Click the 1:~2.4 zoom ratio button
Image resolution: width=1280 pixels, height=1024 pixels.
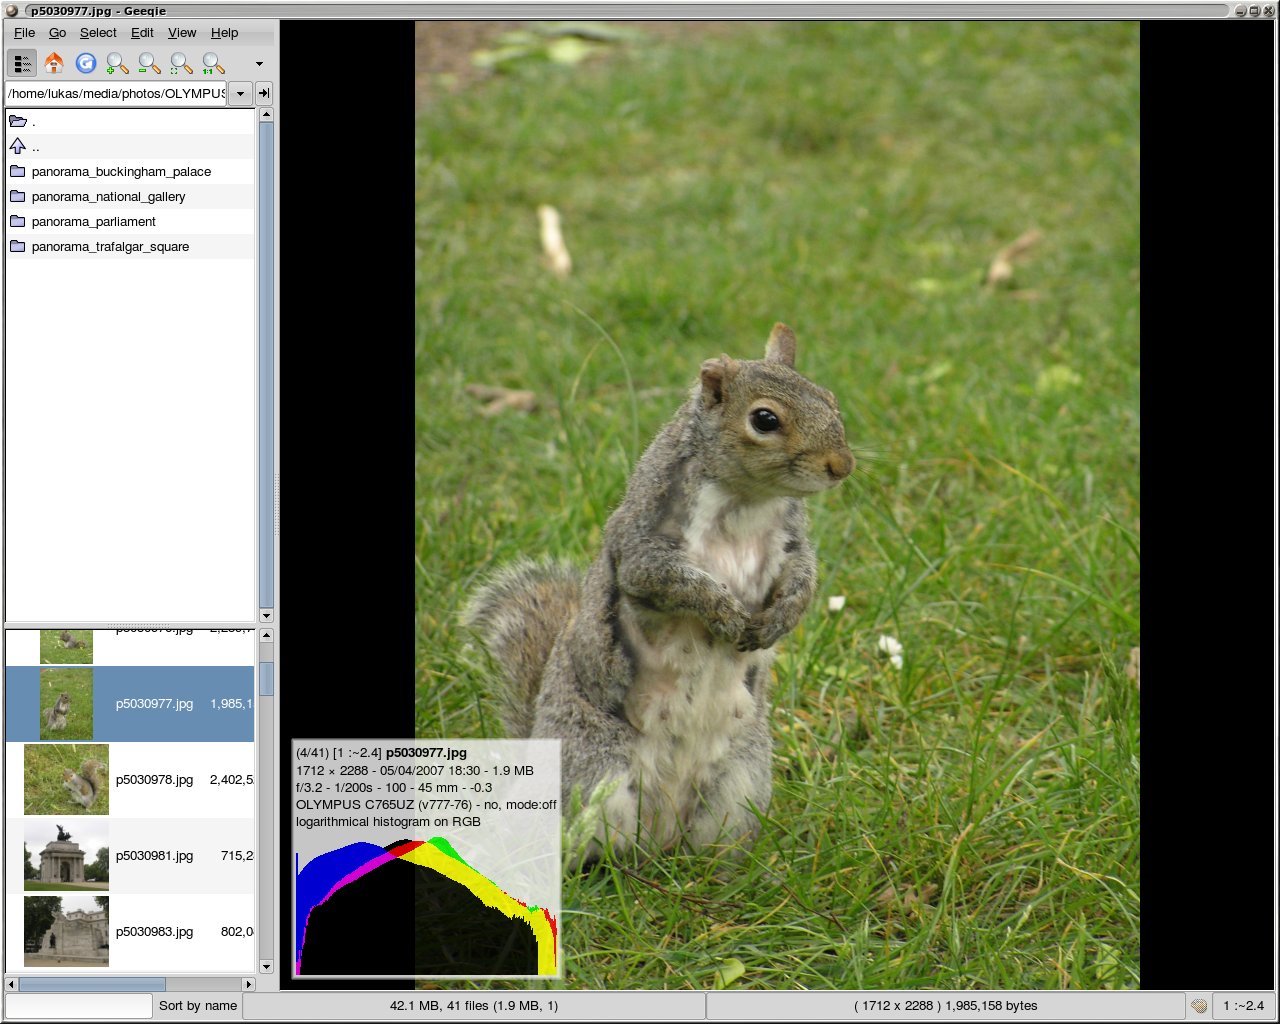[1244, 1006]
